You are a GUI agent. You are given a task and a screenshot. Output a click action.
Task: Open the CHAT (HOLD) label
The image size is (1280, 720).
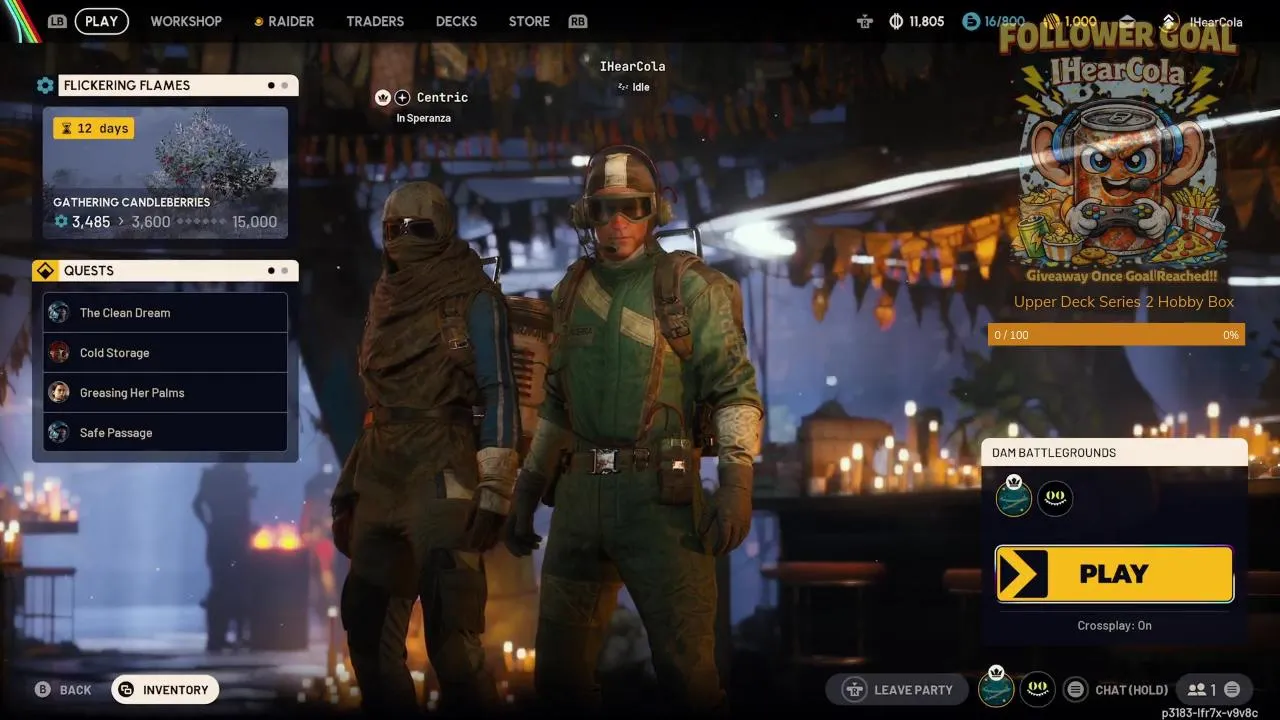tap(1131, 690)
